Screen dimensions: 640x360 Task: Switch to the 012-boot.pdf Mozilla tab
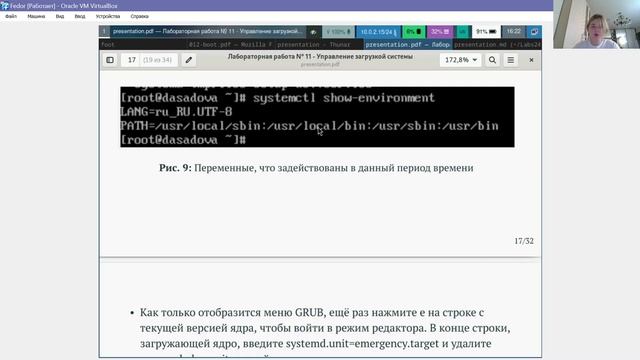coord(230,44)
